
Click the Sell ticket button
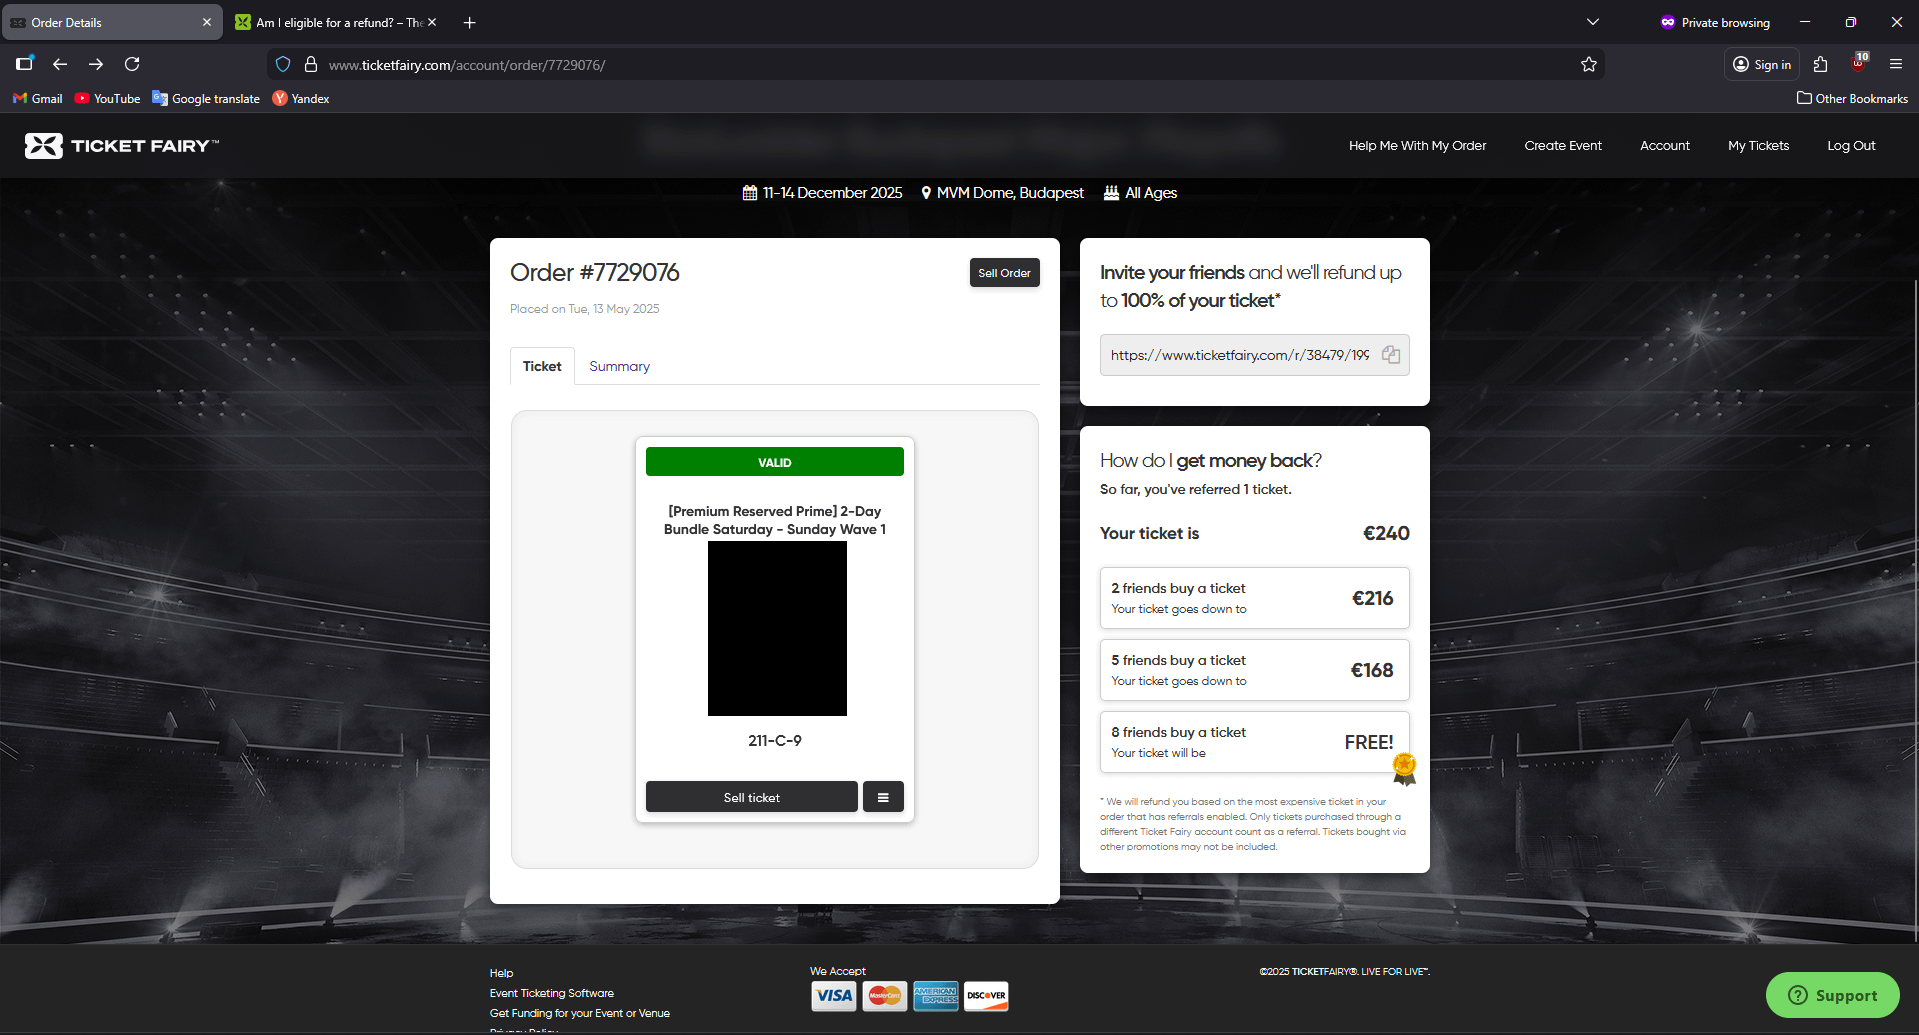point(752,797)
